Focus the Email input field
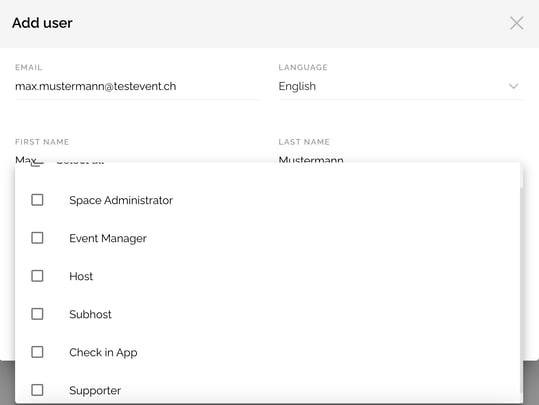The width and height of the screenshot is (539, 405). [137, 86]
